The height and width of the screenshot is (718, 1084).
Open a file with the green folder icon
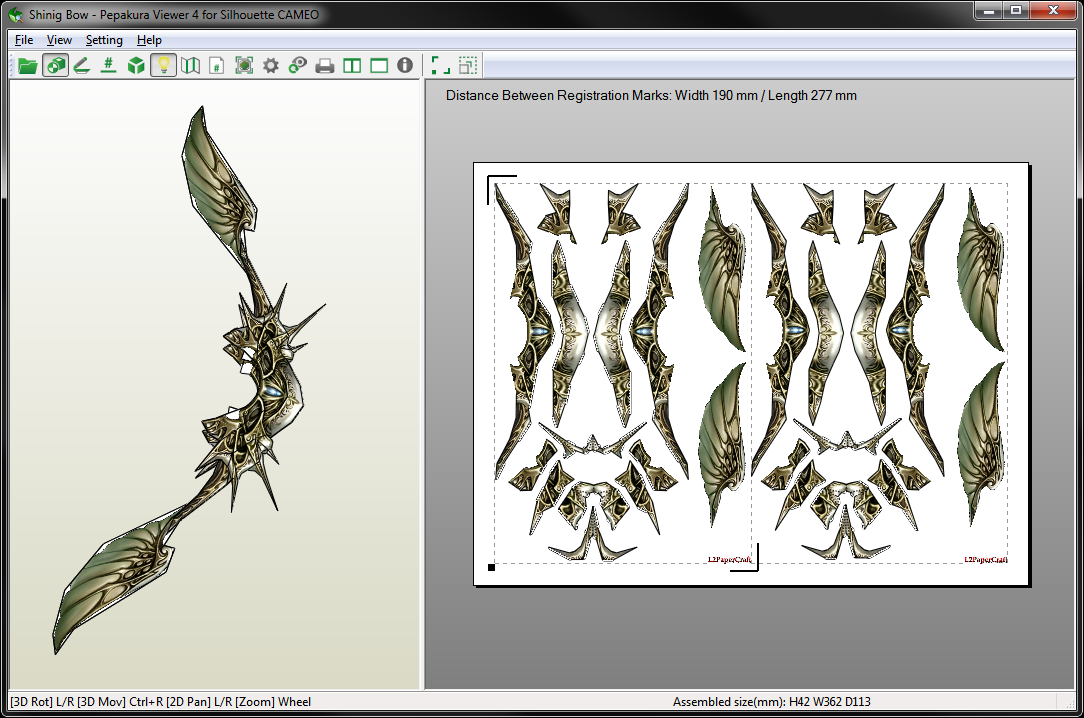[x=28, y=66]
